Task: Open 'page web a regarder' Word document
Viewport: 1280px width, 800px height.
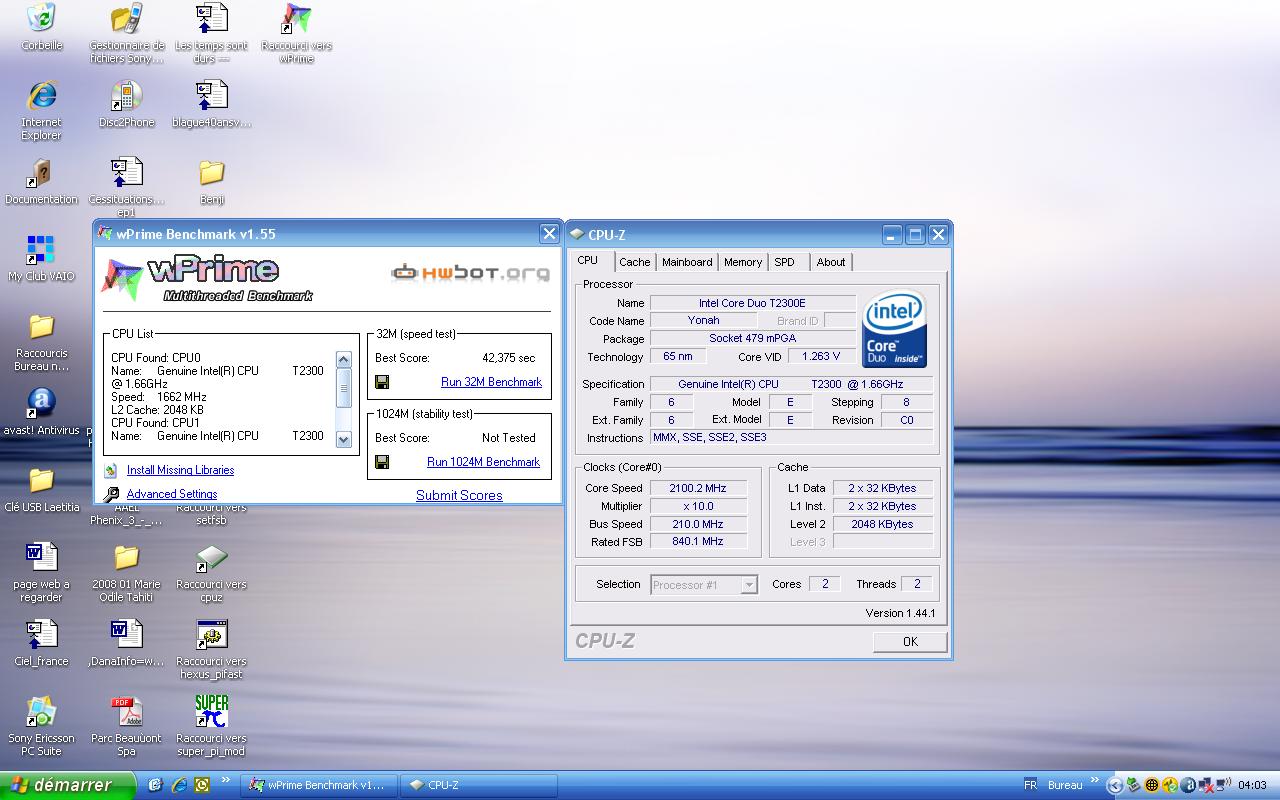Action: pyautogui.click(x=41, y=572)
